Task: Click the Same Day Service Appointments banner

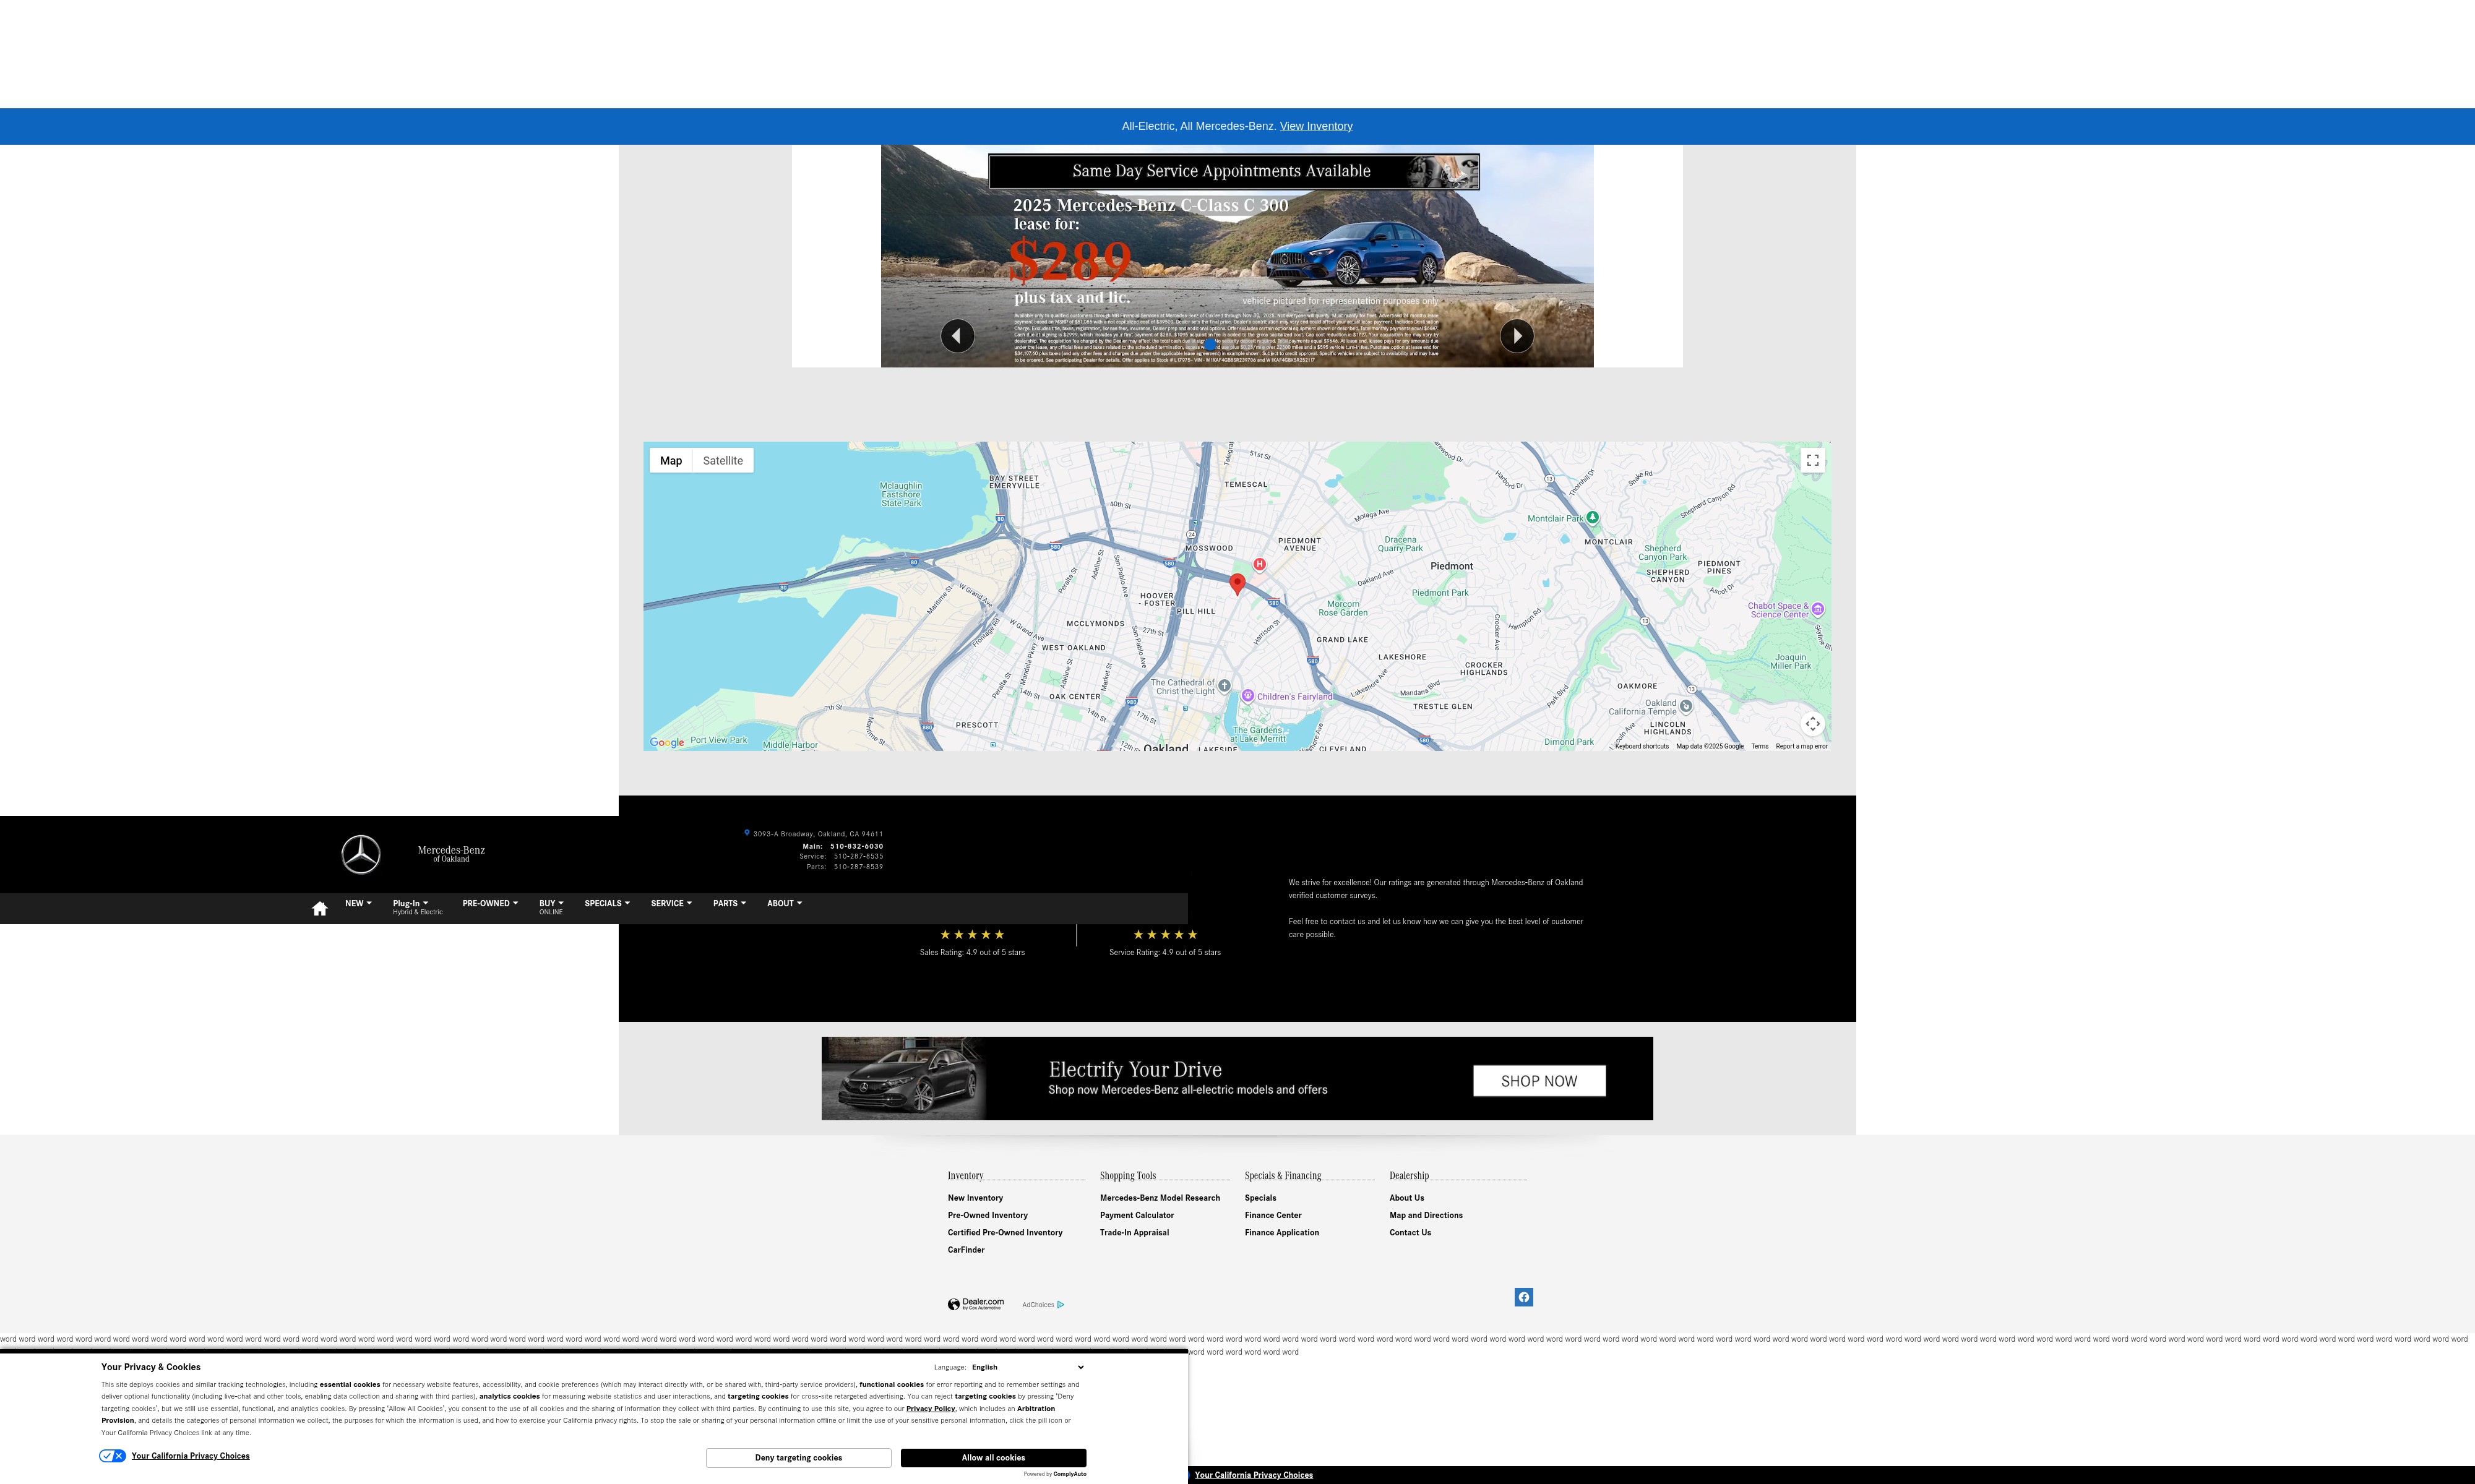Action: (1234, 171)
